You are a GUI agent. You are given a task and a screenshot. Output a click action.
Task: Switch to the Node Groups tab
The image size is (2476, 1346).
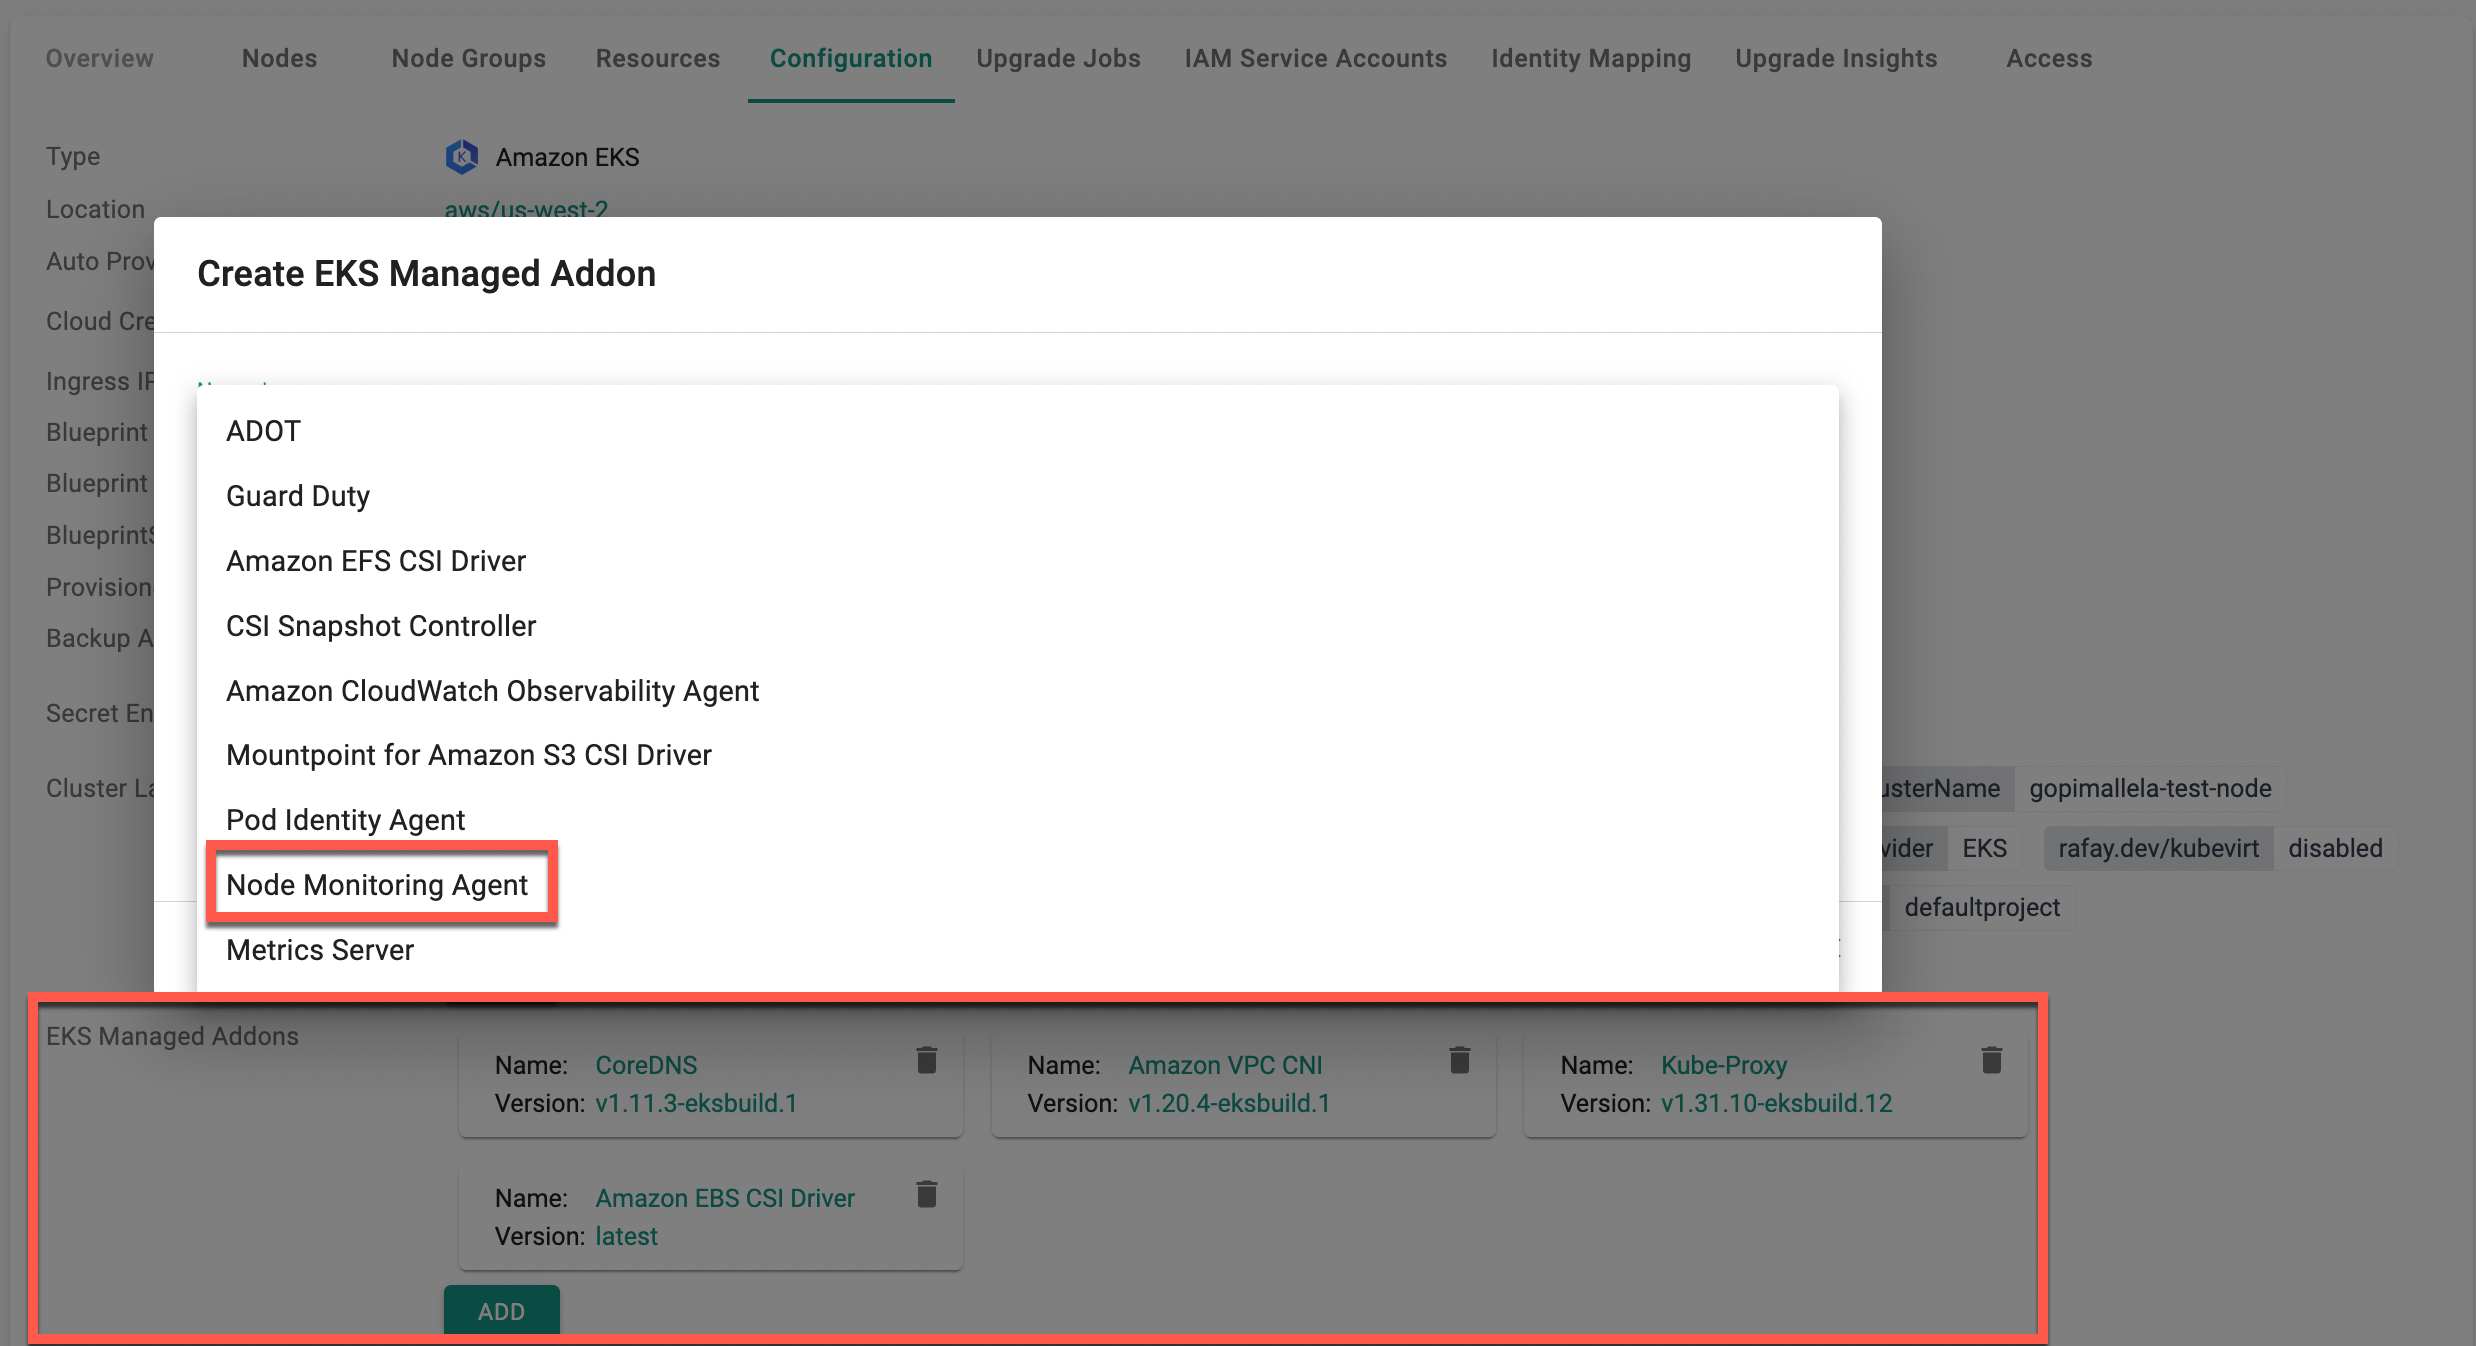tap(468, 58)
